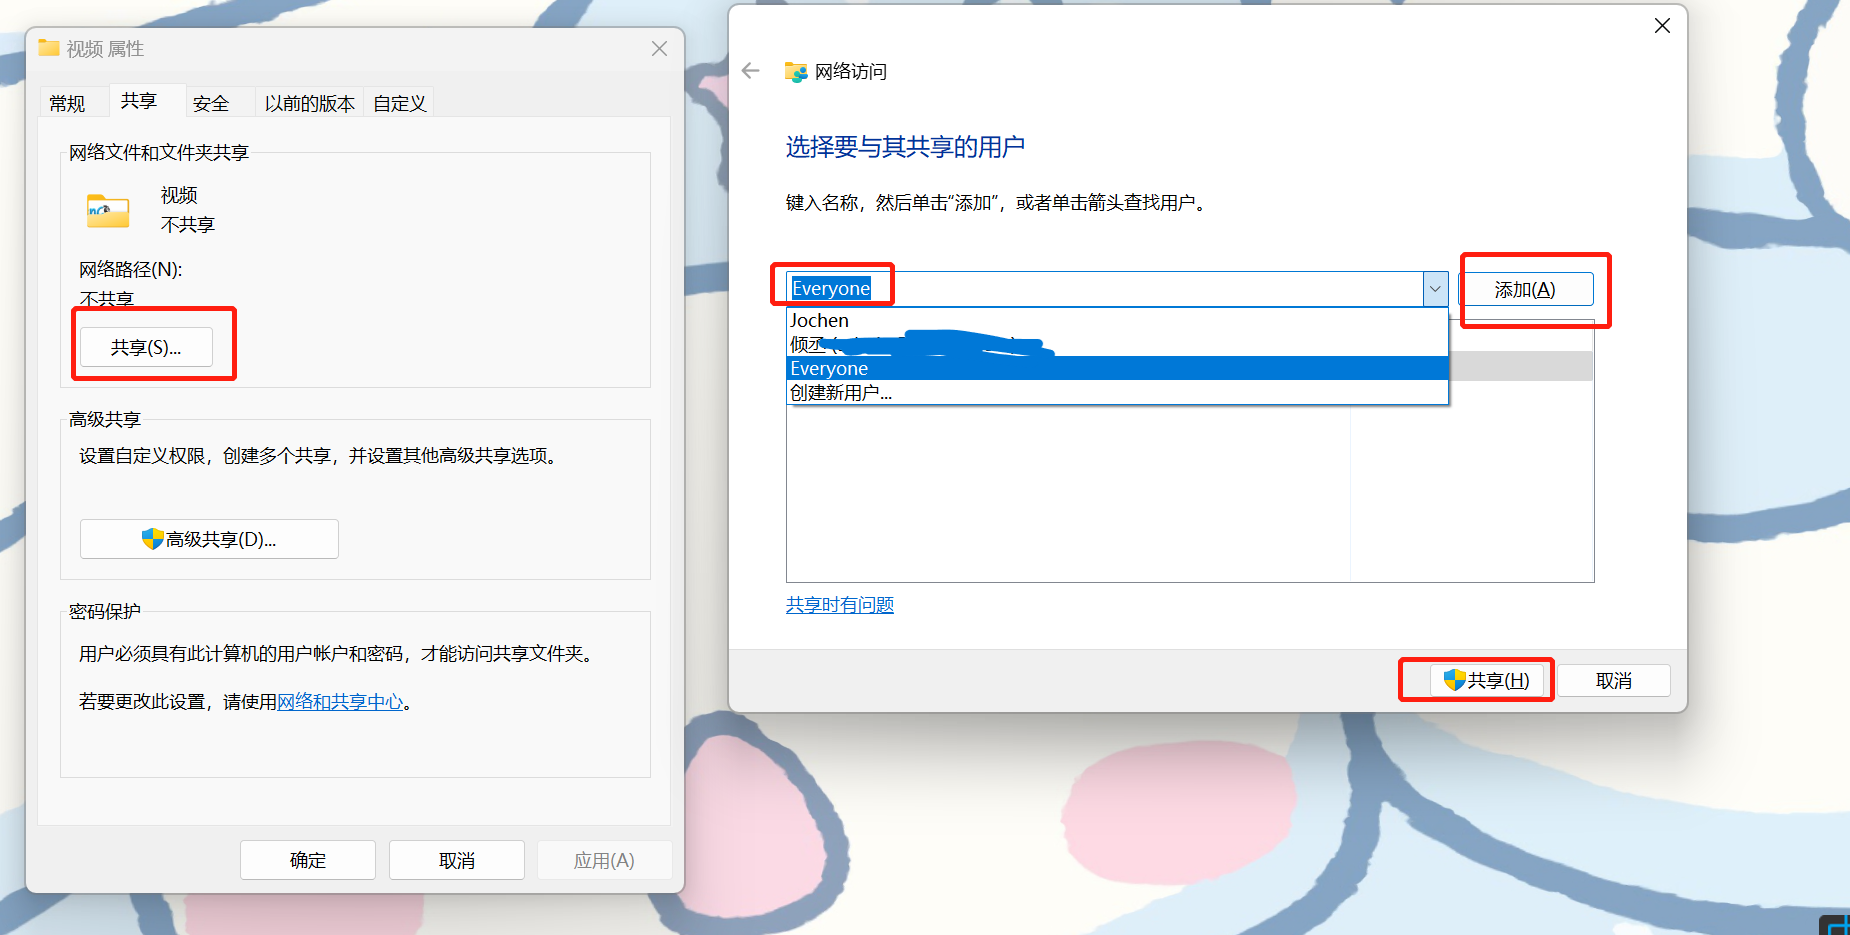Click the network access wizard title icon

pos(796,72)
